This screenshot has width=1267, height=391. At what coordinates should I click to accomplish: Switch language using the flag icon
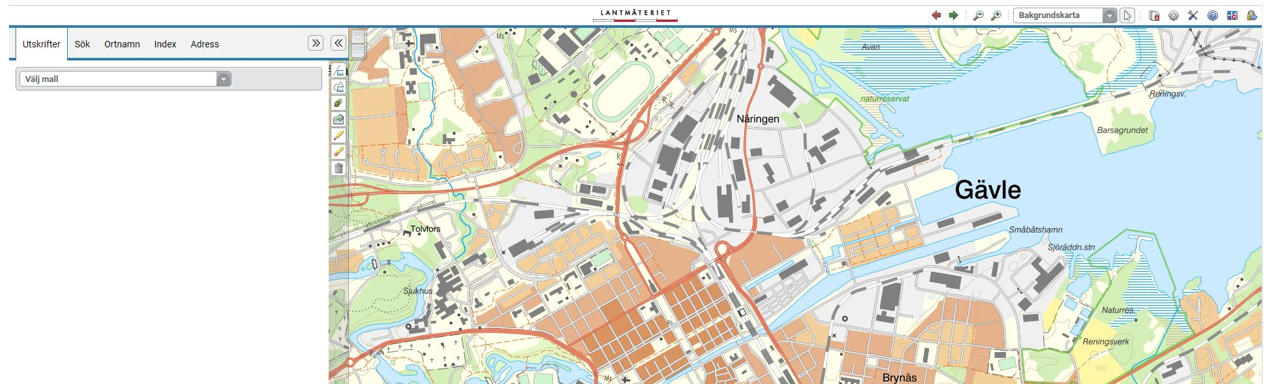pos(1232,15)
